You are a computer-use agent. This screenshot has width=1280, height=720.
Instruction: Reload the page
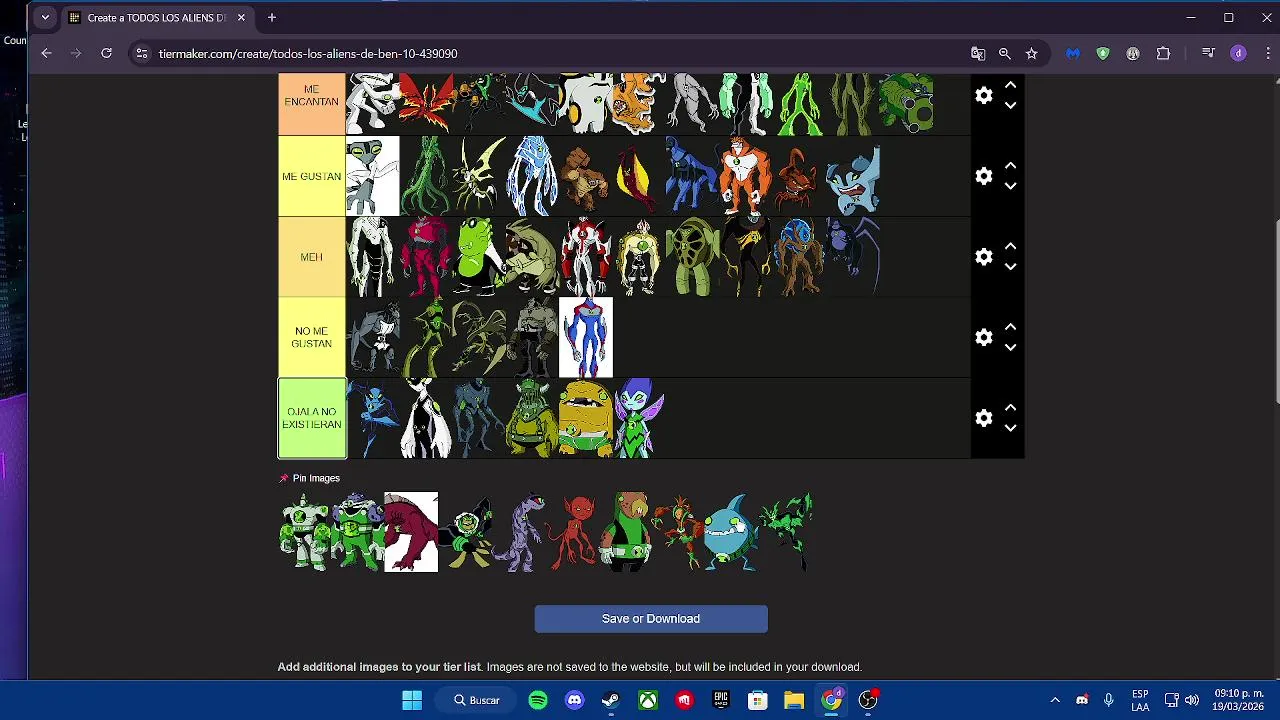pyautogui.click(x=106, y=53)
